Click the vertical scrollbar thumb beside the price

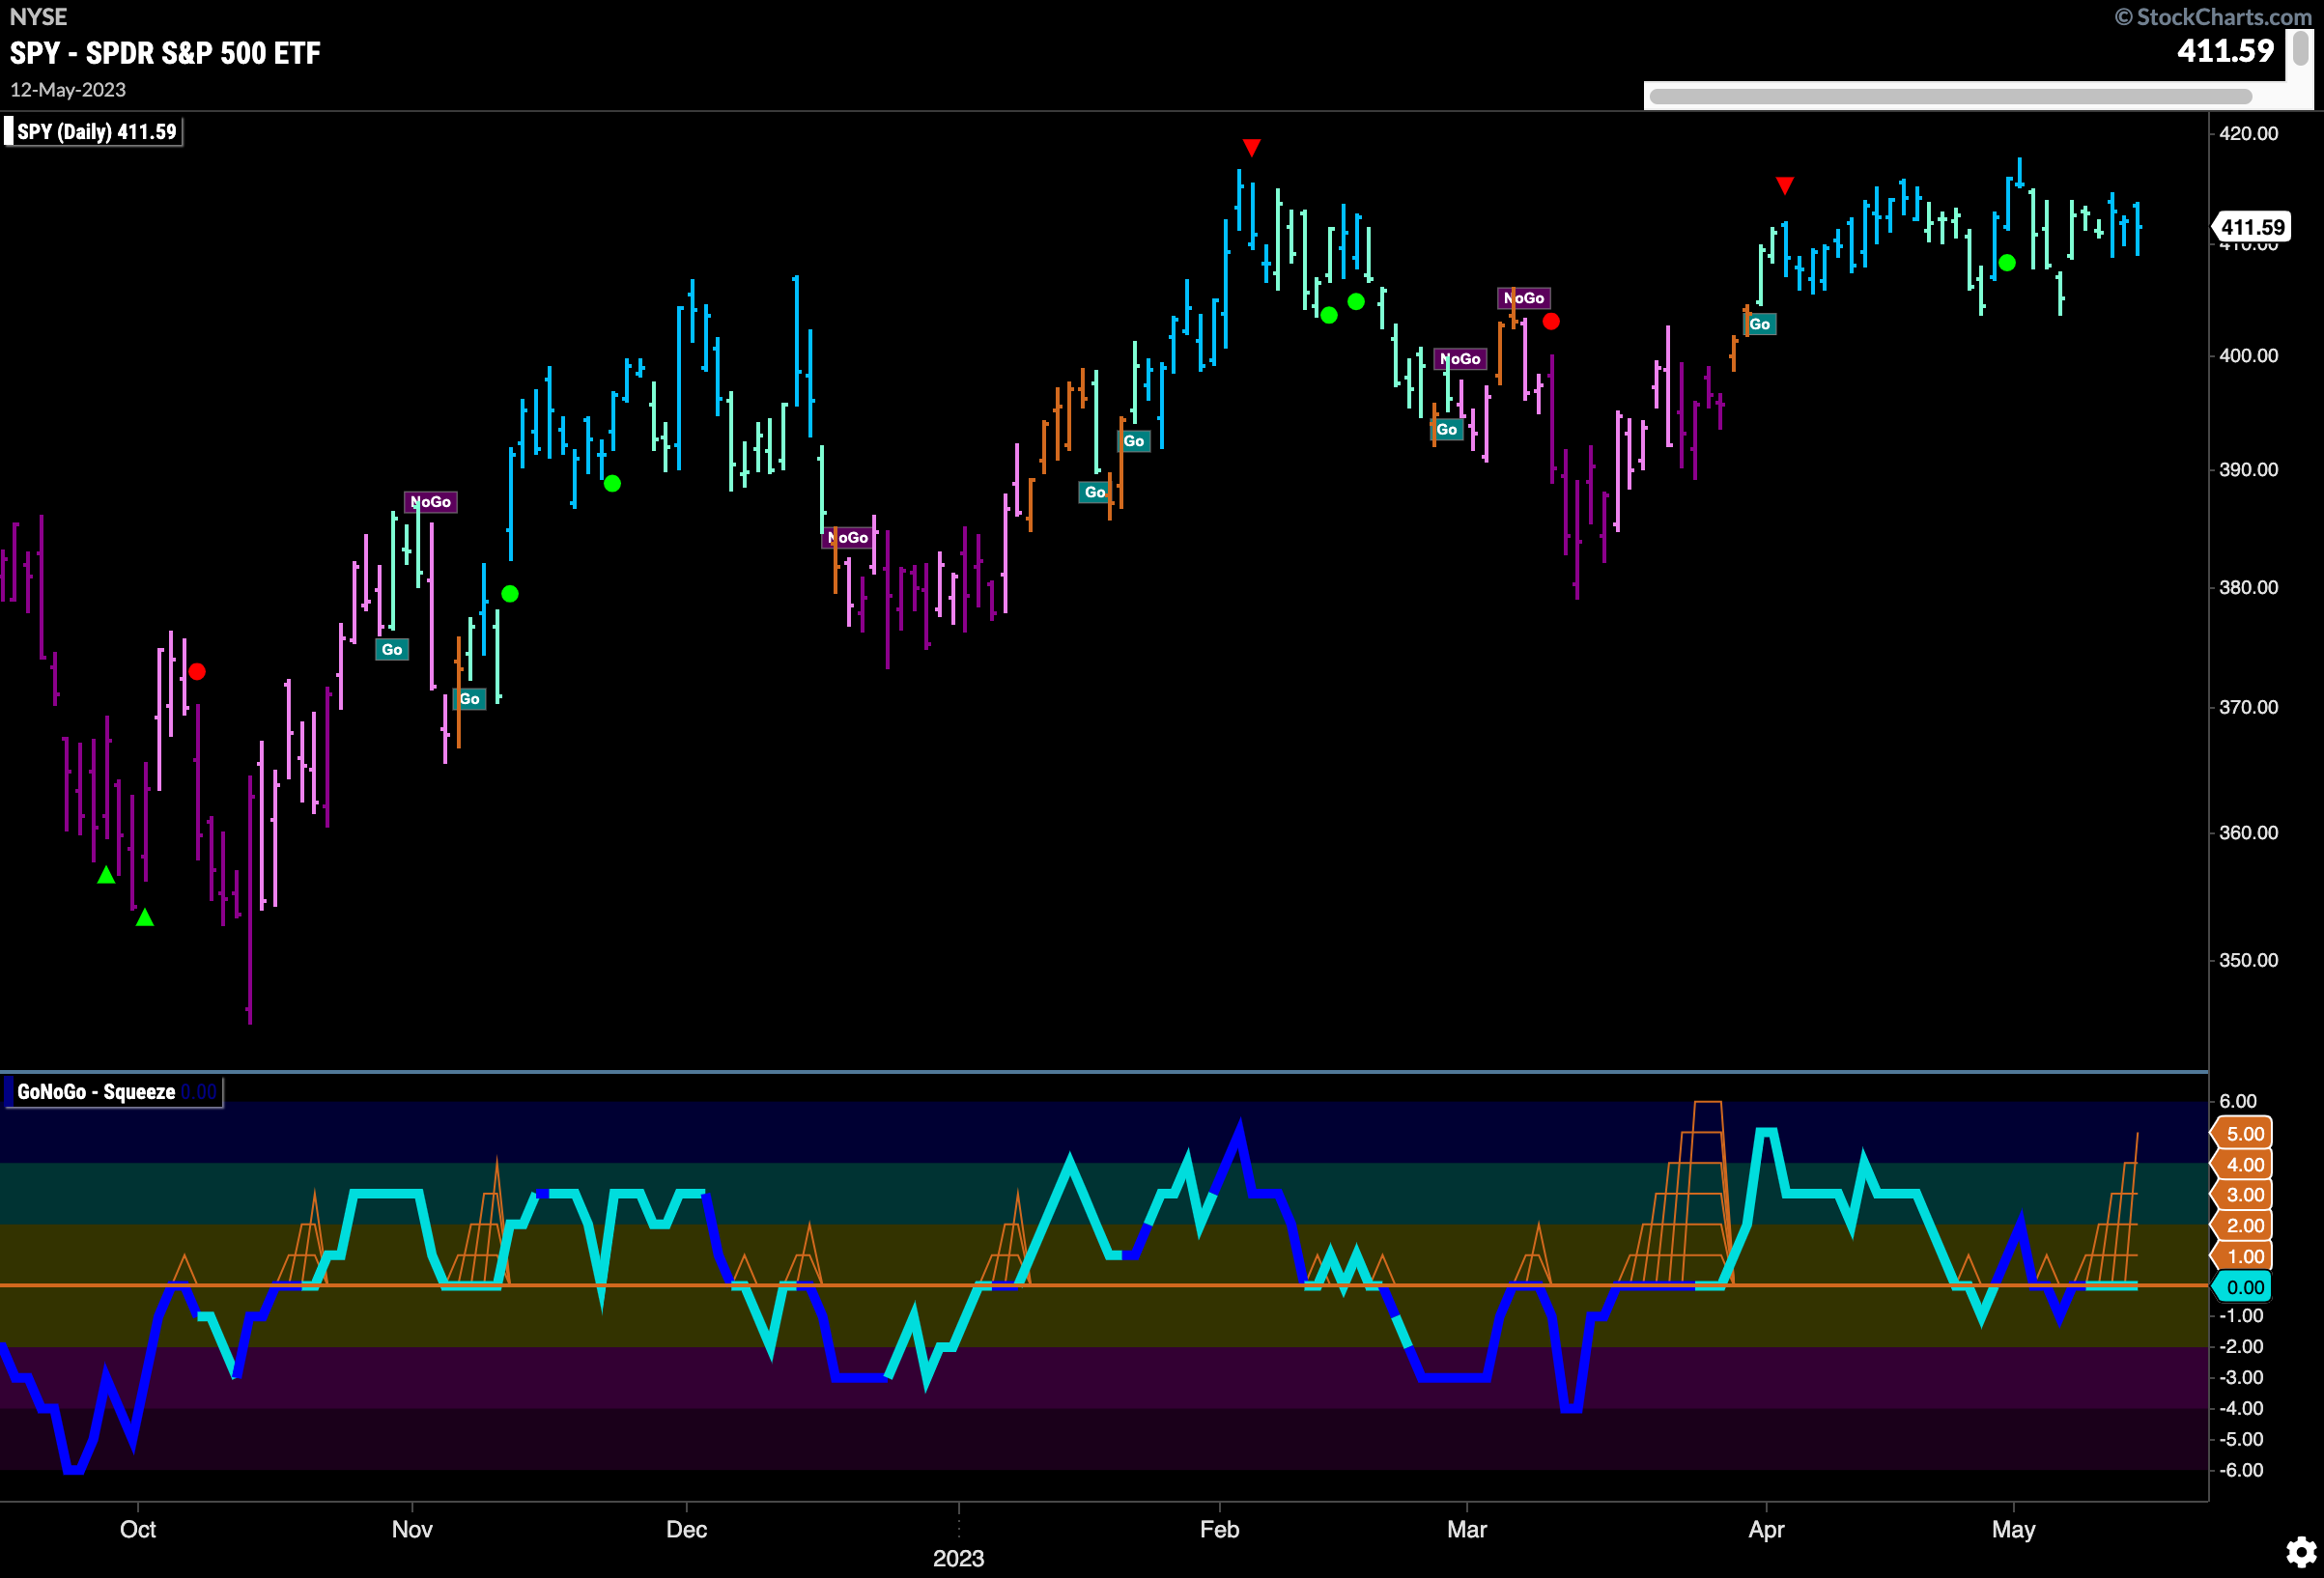(x=2300, y=49)
